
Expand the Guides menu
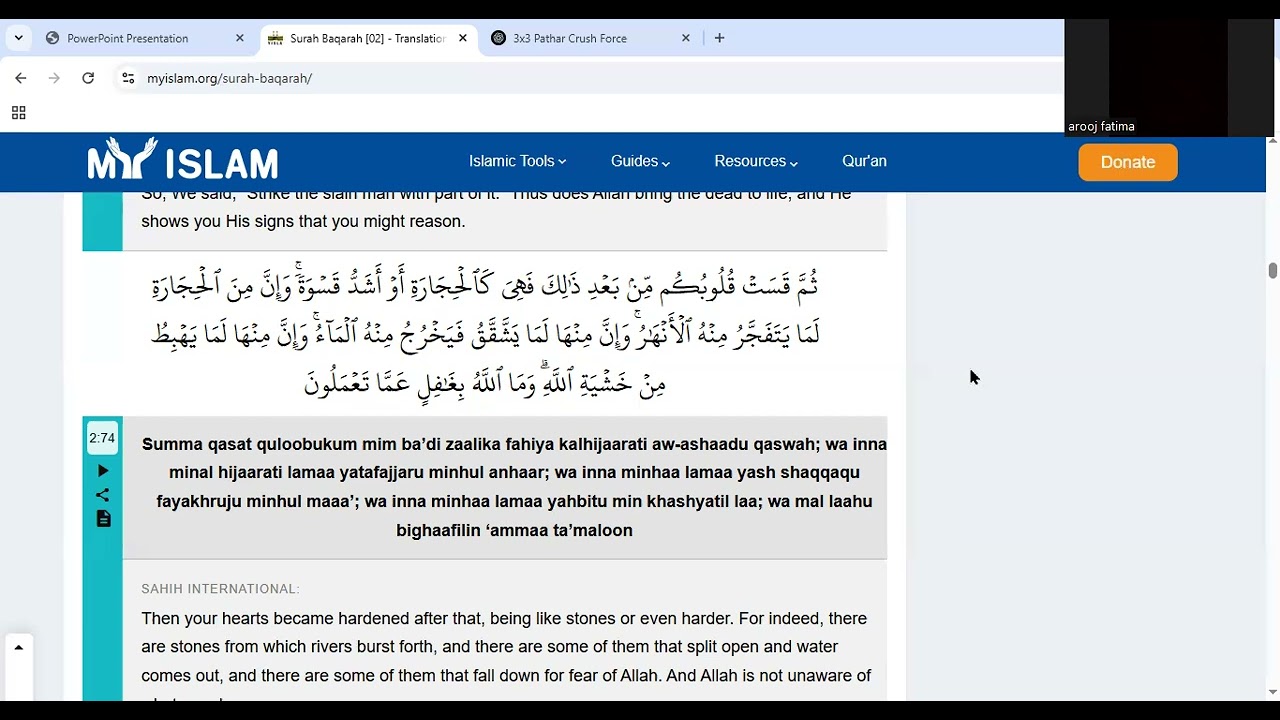pos(640,161)
